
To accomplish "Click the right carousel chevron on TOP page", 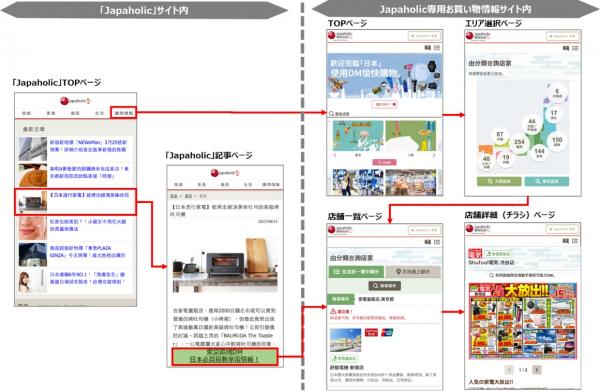I will (x=434, y=155).
